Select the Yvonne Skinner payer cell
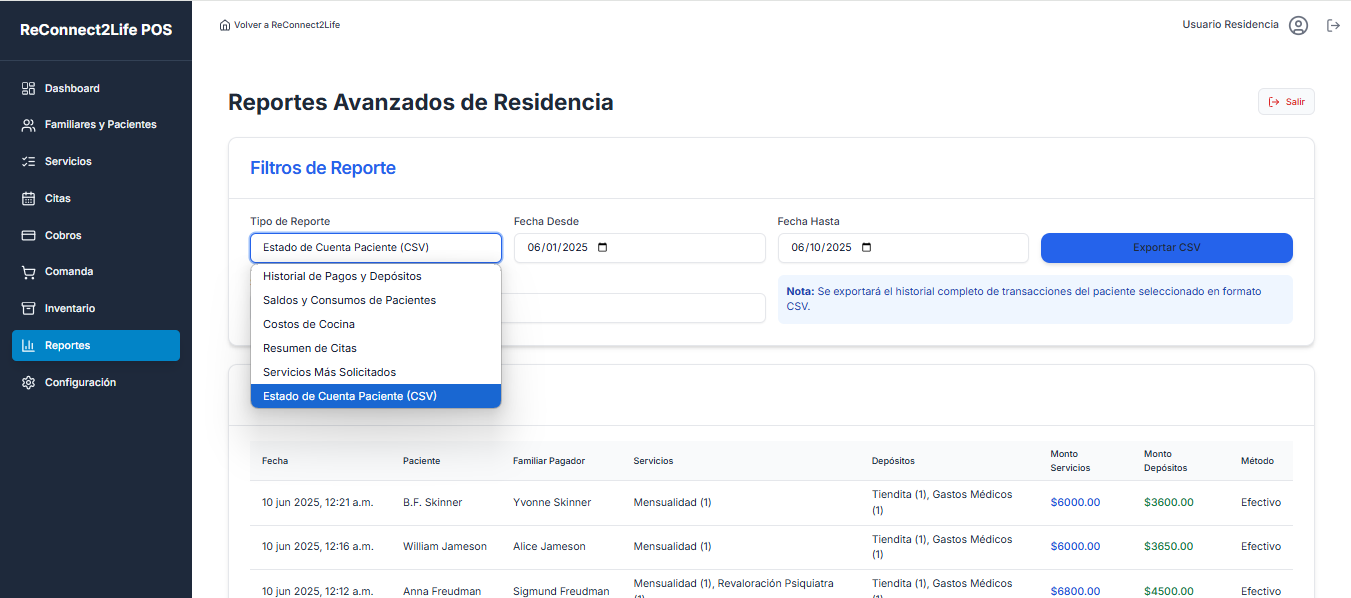The height and width of the screenshot is (598, 1351). pyautogui.click(x=552, y=502)
